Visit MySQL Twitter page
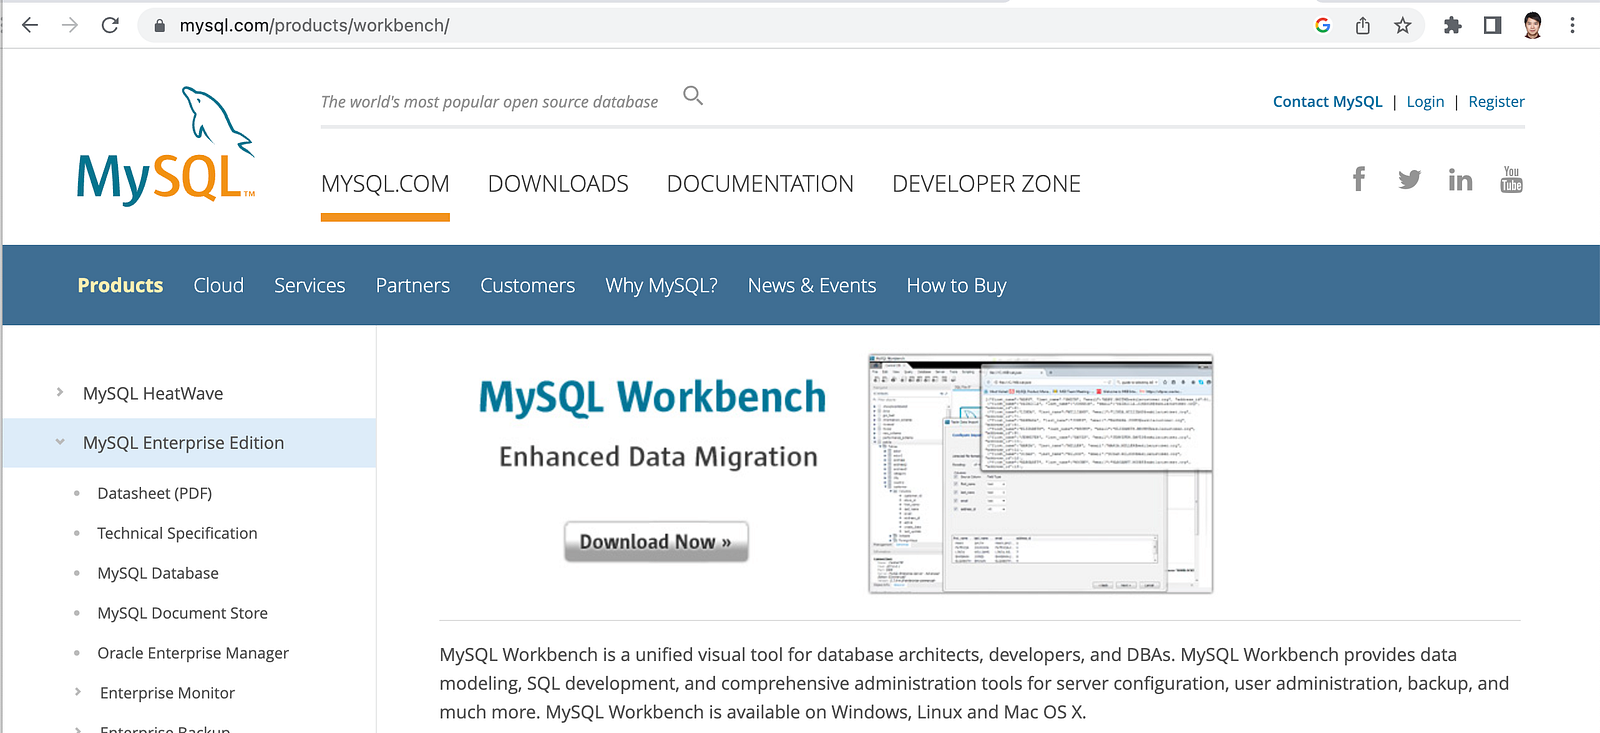This screenshot has width=1600, height=733. (x=1409, y=180)
